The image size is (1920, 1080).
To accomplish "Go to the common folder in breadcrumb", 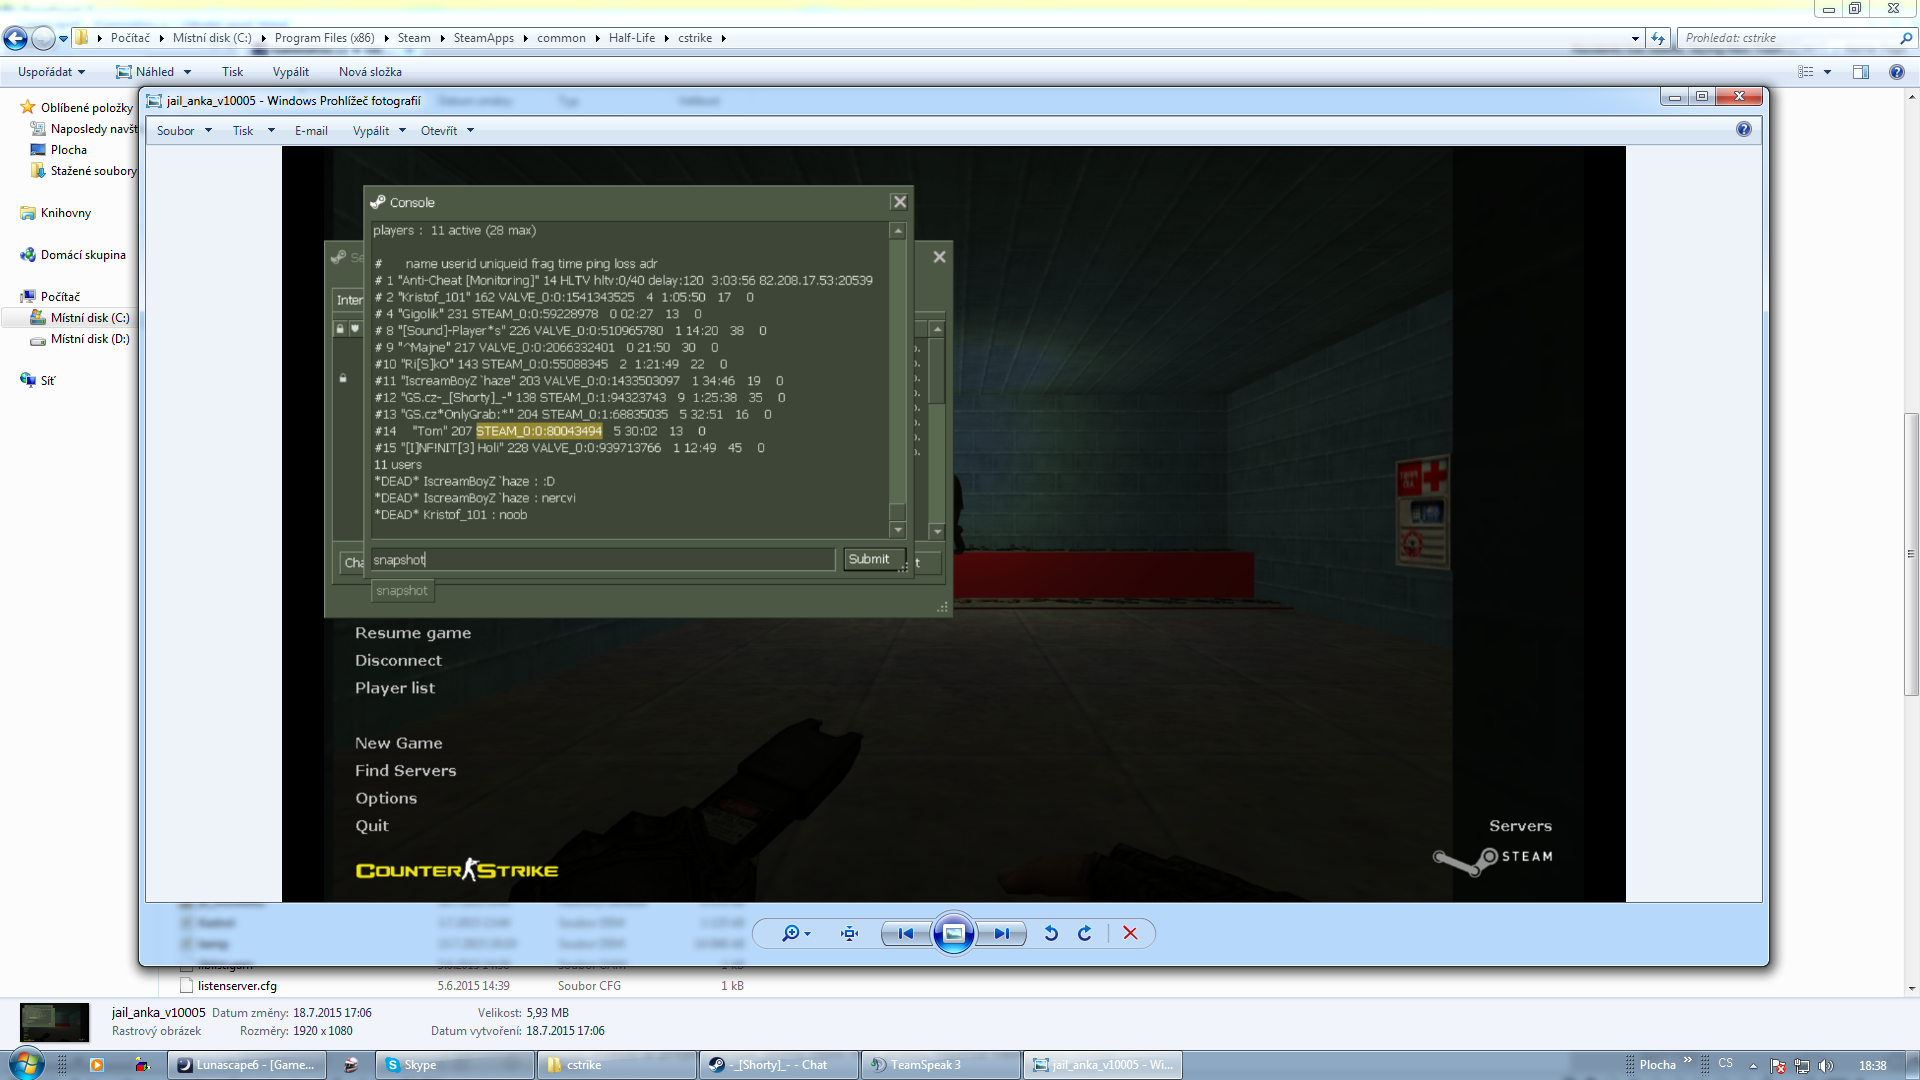I will (561, 38).
